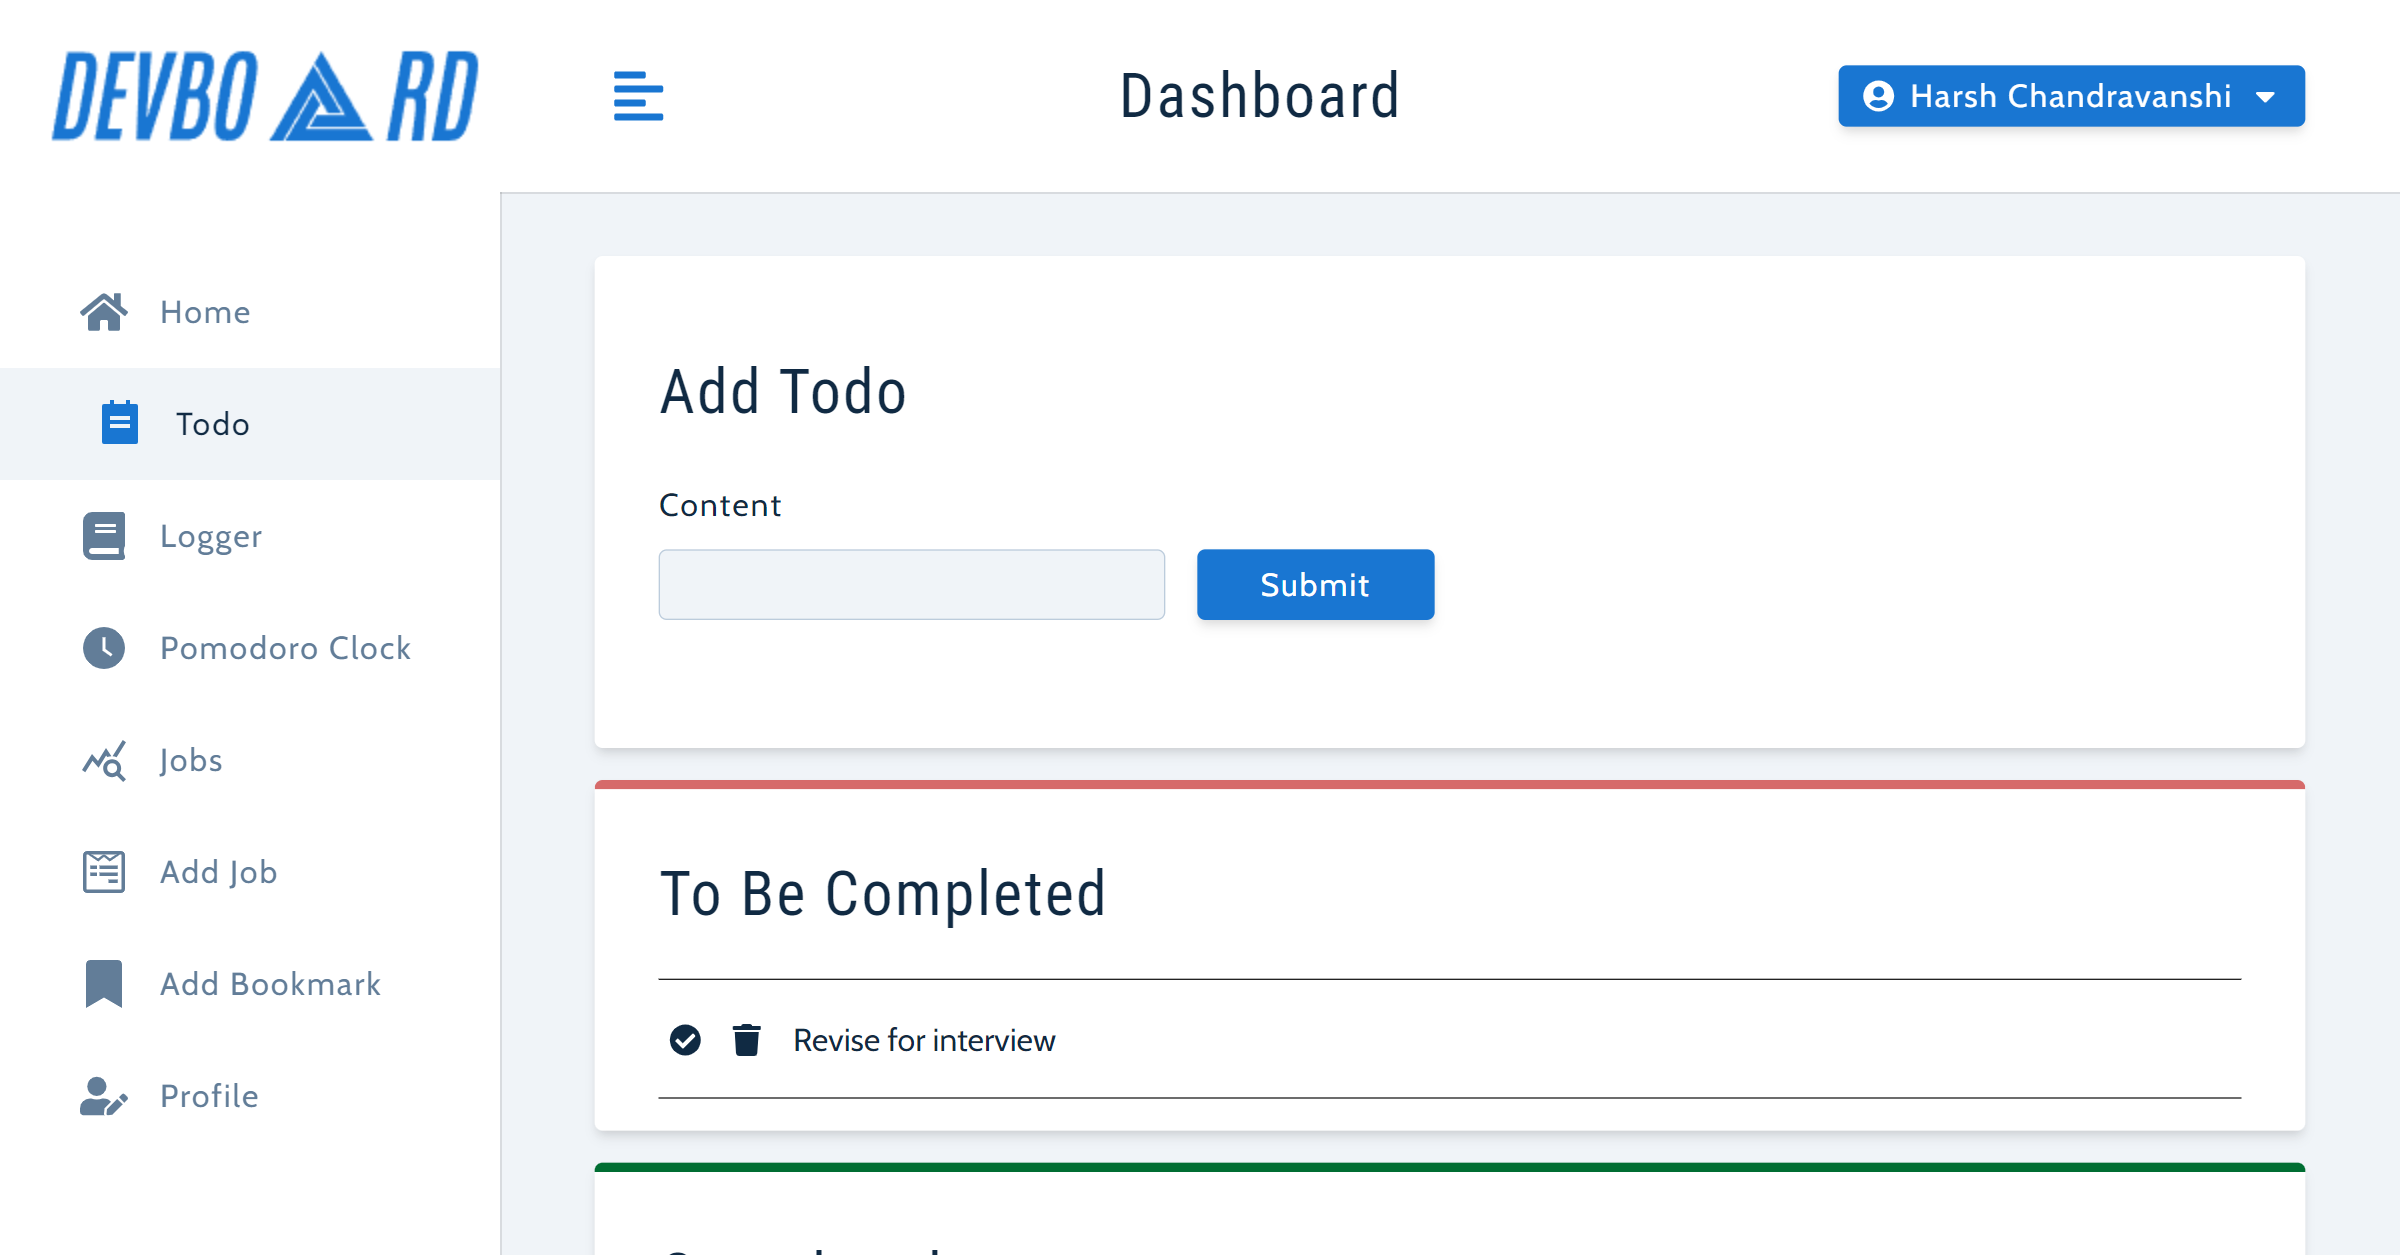Expand the caret beside the username
The width and height of the screenshot is (2400, 1255).
coord(2266,97)
